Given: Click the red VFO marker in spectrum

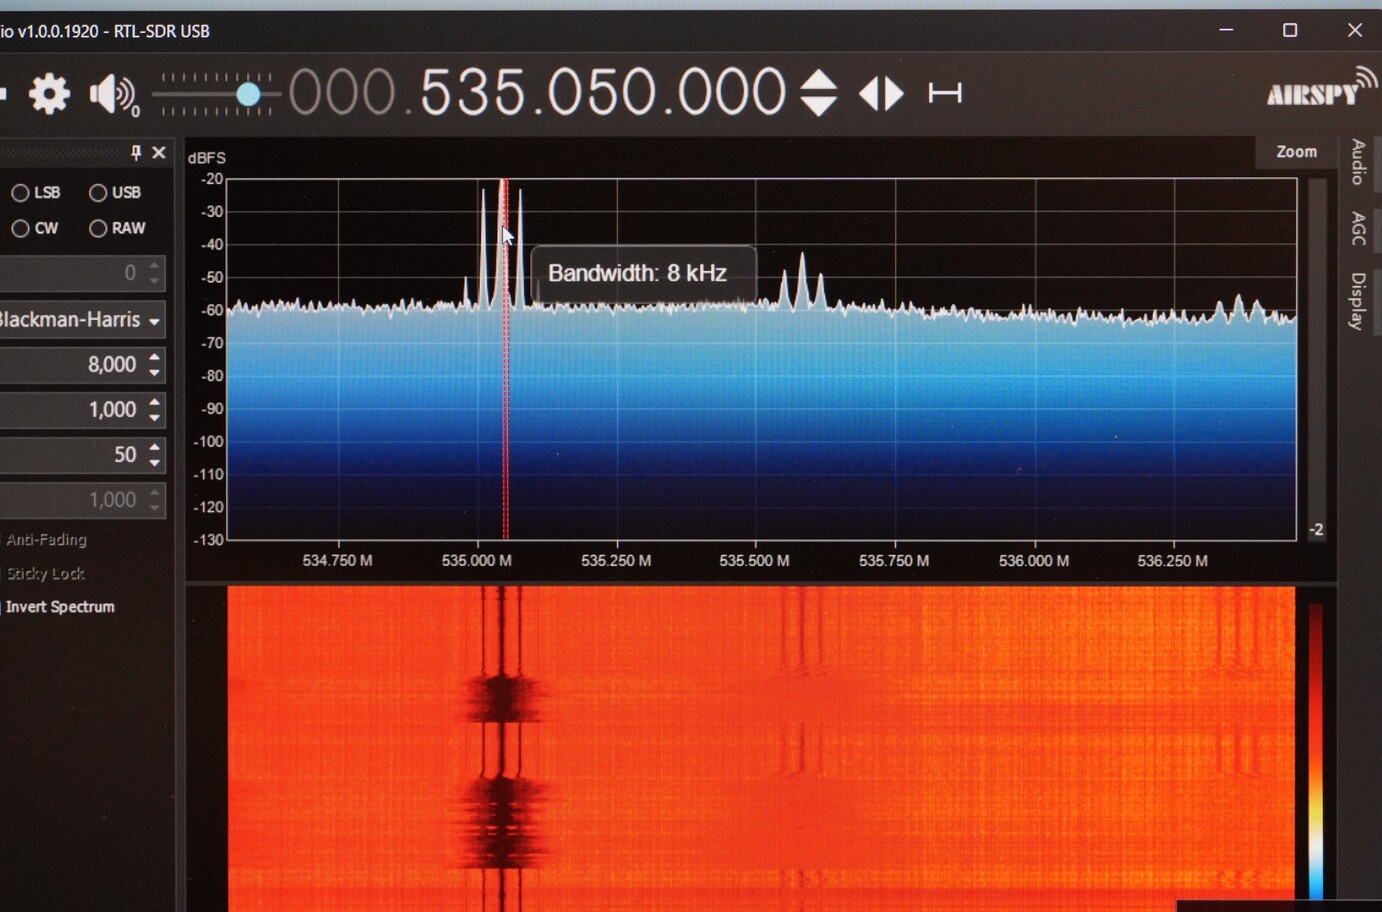Looking at the screenshot, I should [x=505, y=359].
